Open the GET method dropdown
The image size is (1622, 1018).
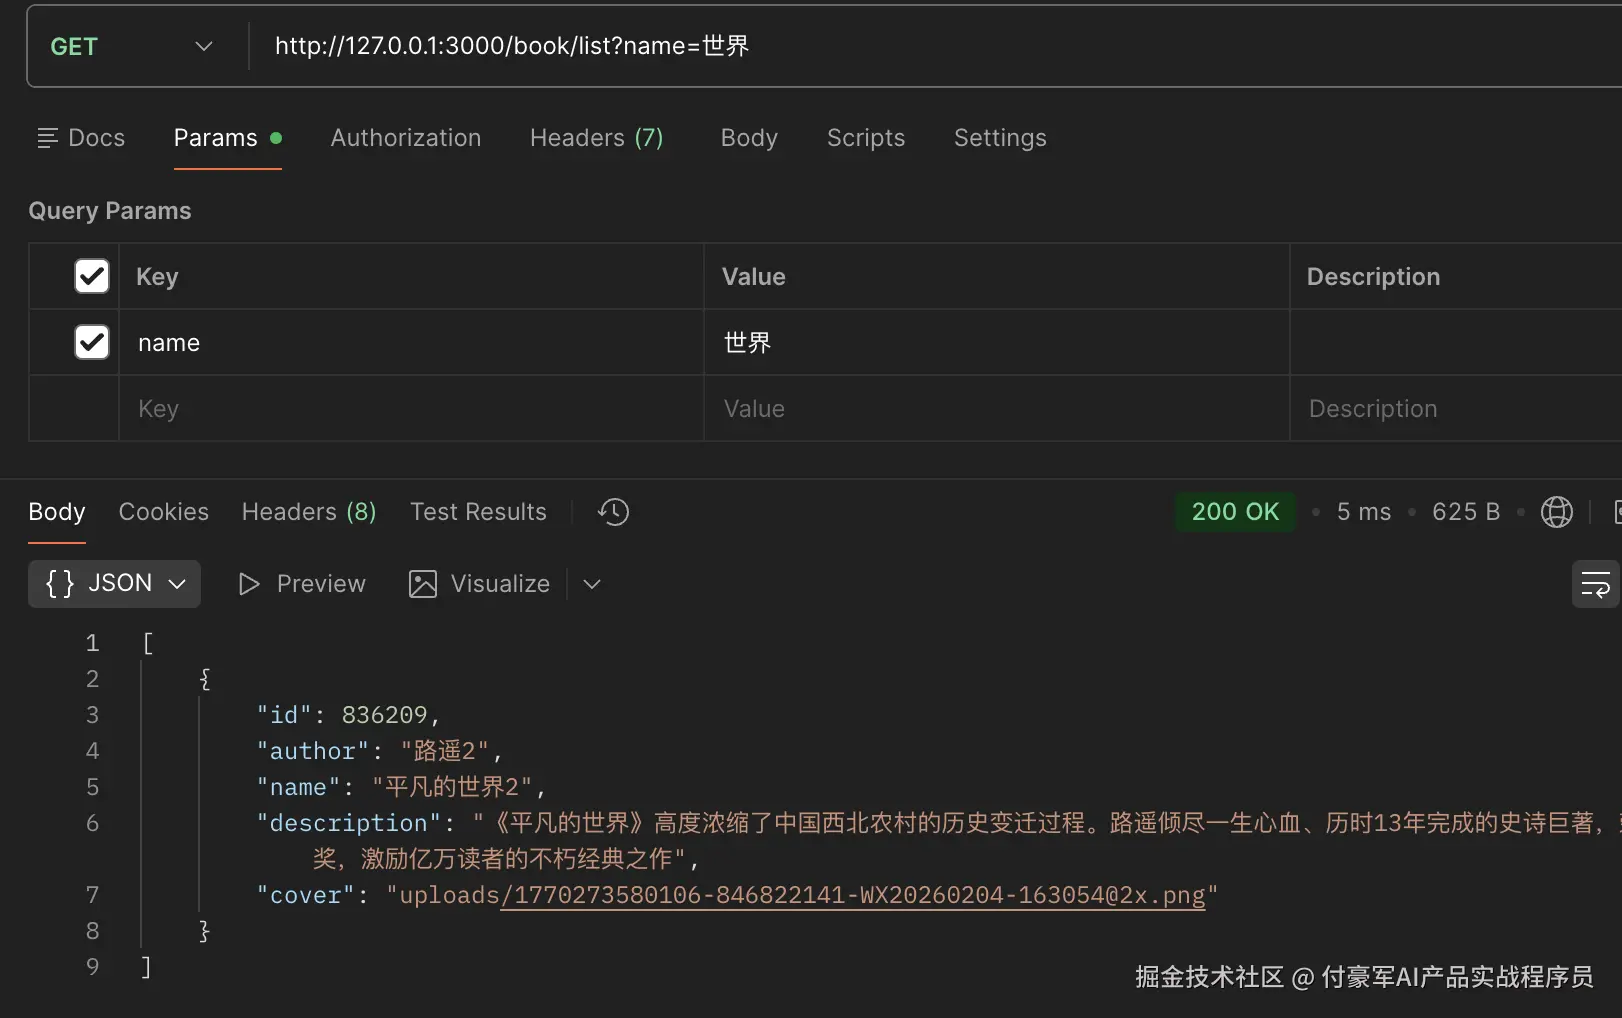(131, 47)
